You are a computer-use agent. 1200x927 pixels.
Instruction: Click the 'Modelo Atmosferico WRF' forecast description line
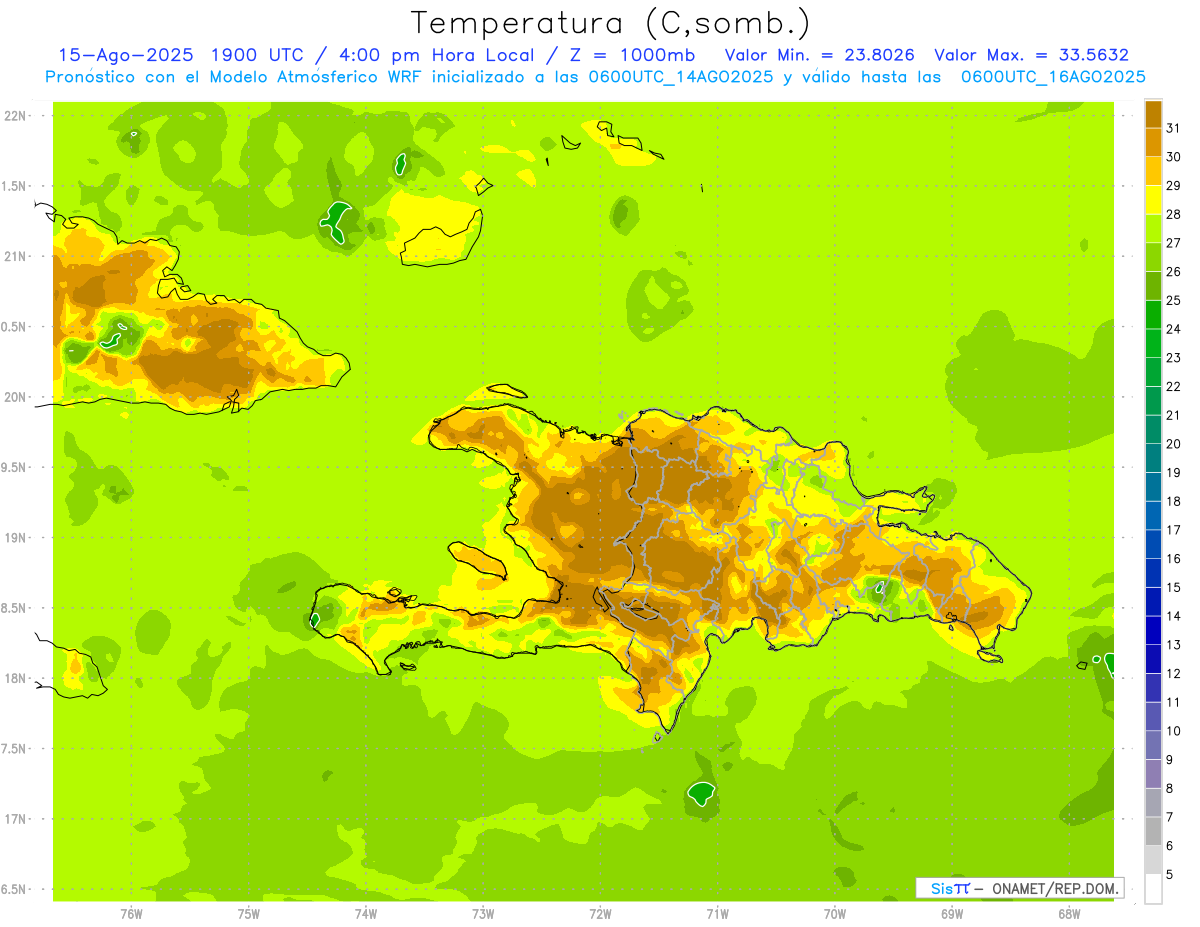[595, 77]
